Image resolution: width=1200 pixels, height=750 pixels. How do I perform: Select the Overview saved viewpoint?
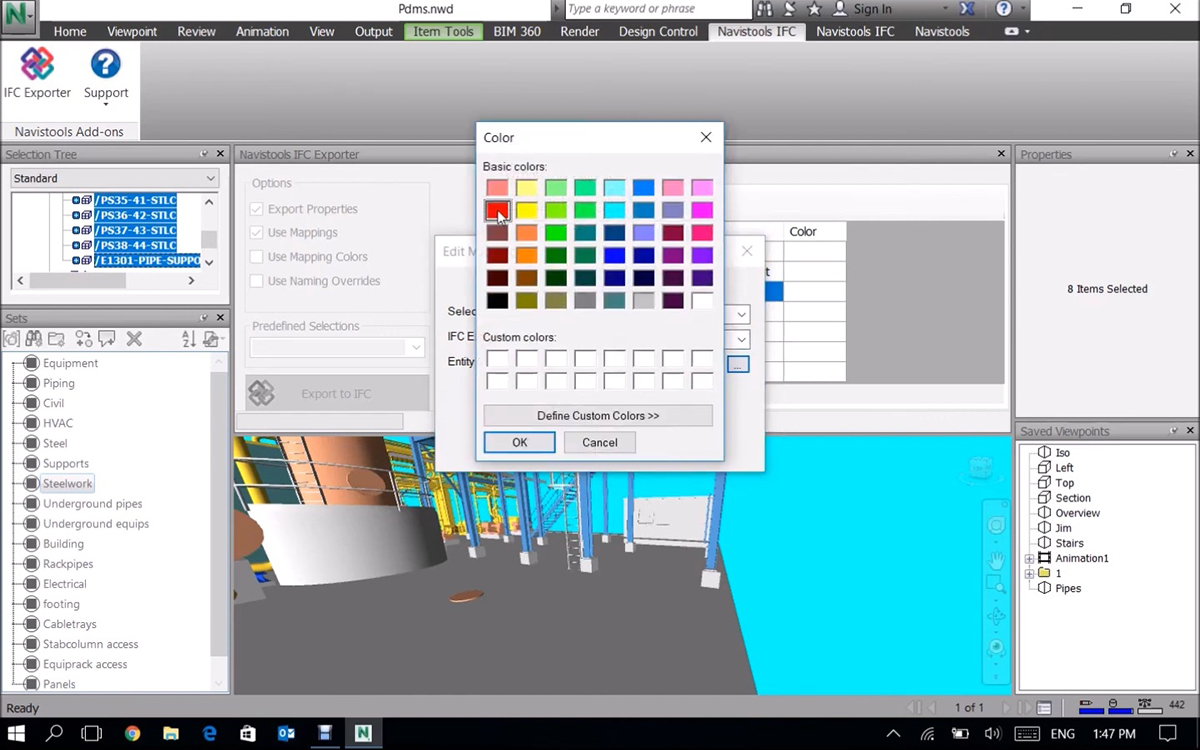coord(1077,513)
